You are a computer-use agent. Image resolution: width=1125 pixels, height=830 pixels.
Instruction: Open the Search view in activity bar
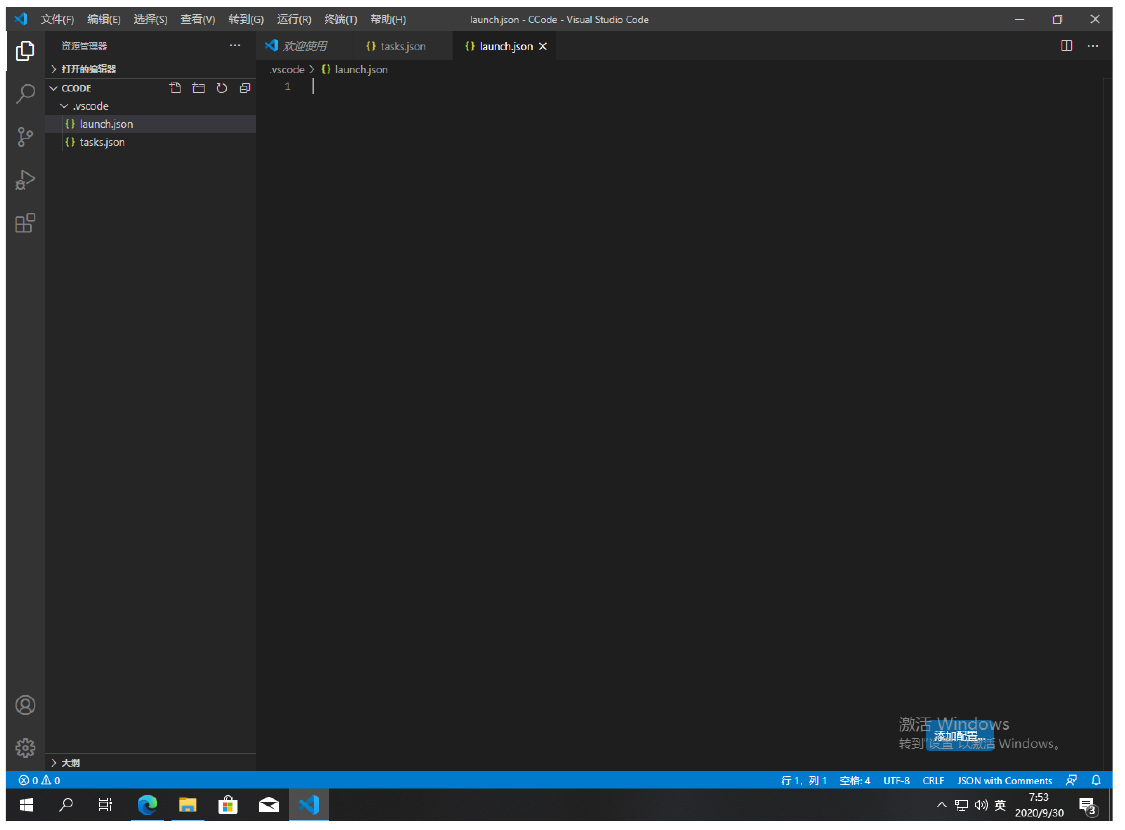pyautogui.click(x=25, y=94)
